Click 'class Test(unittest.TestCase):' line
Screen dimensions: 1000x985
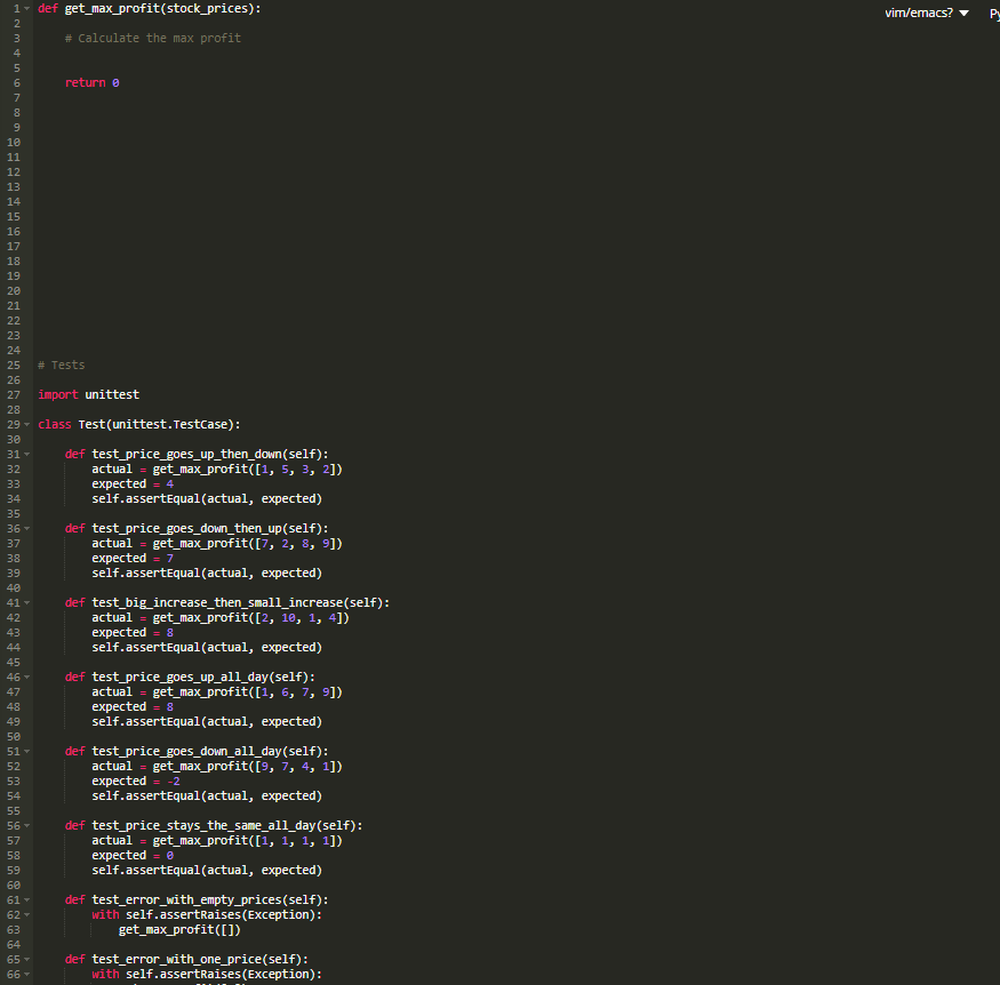point(139,425)
